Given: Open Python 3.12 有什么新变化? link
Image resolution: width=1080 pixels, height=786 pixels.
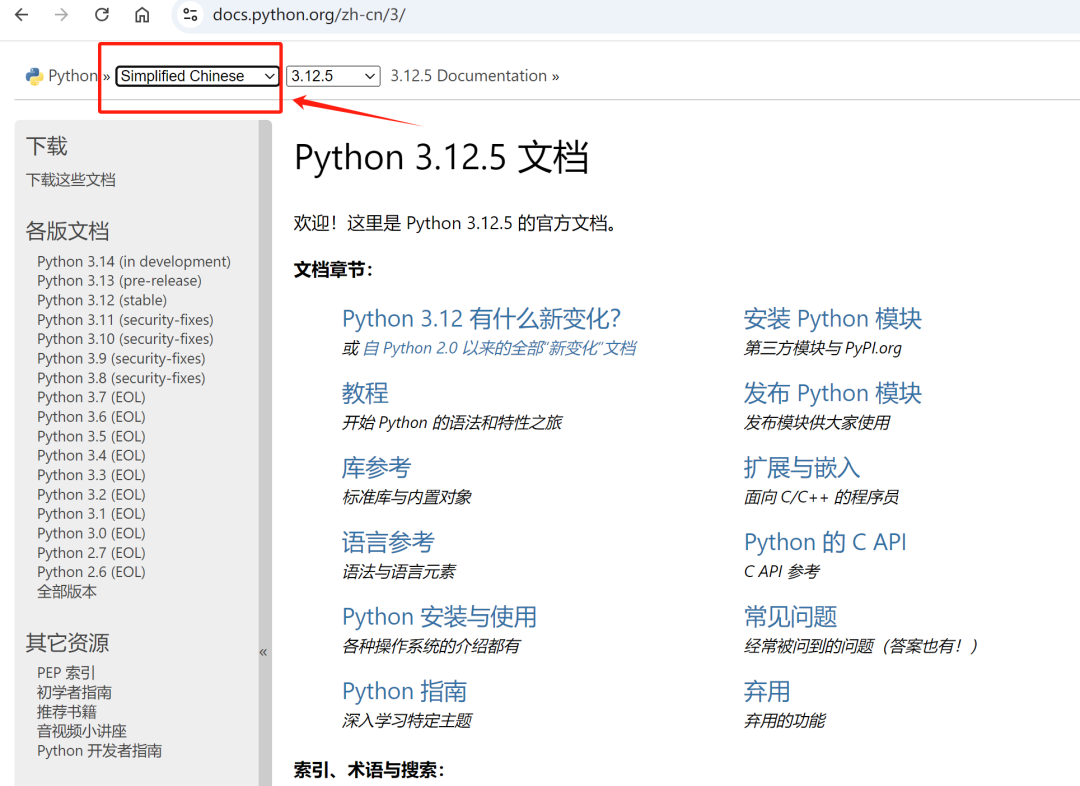Looking at the screenshot, I should click(481, 318).
